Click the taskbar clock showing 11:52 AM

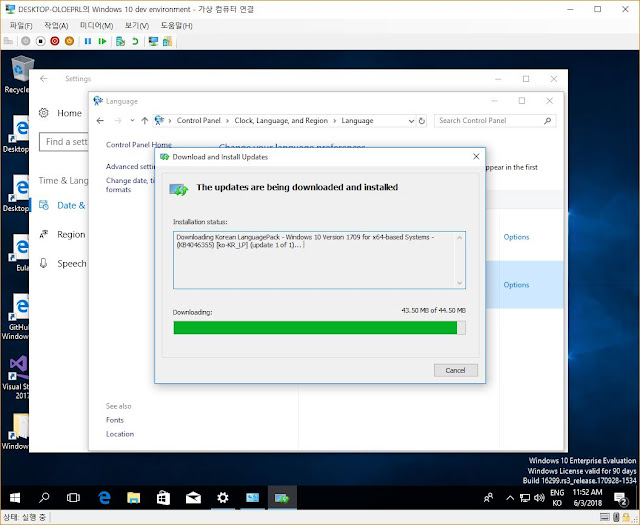587,498
